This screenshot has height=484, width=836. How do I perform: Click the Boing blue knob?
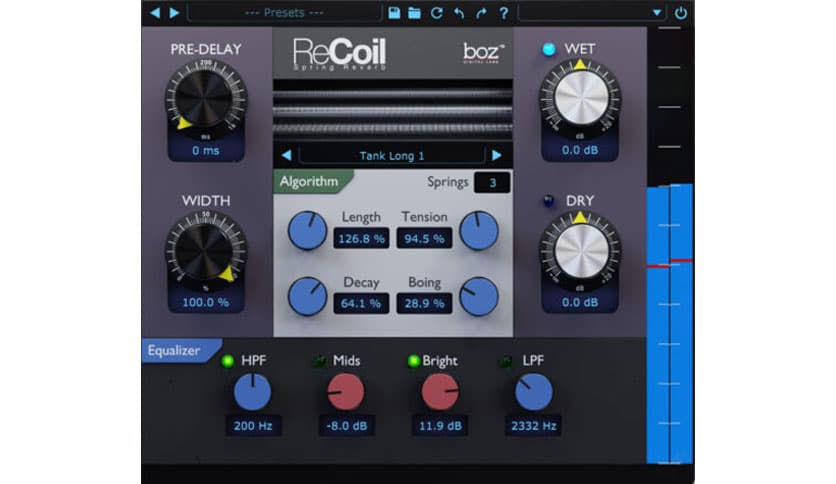[x=479, y=296]
